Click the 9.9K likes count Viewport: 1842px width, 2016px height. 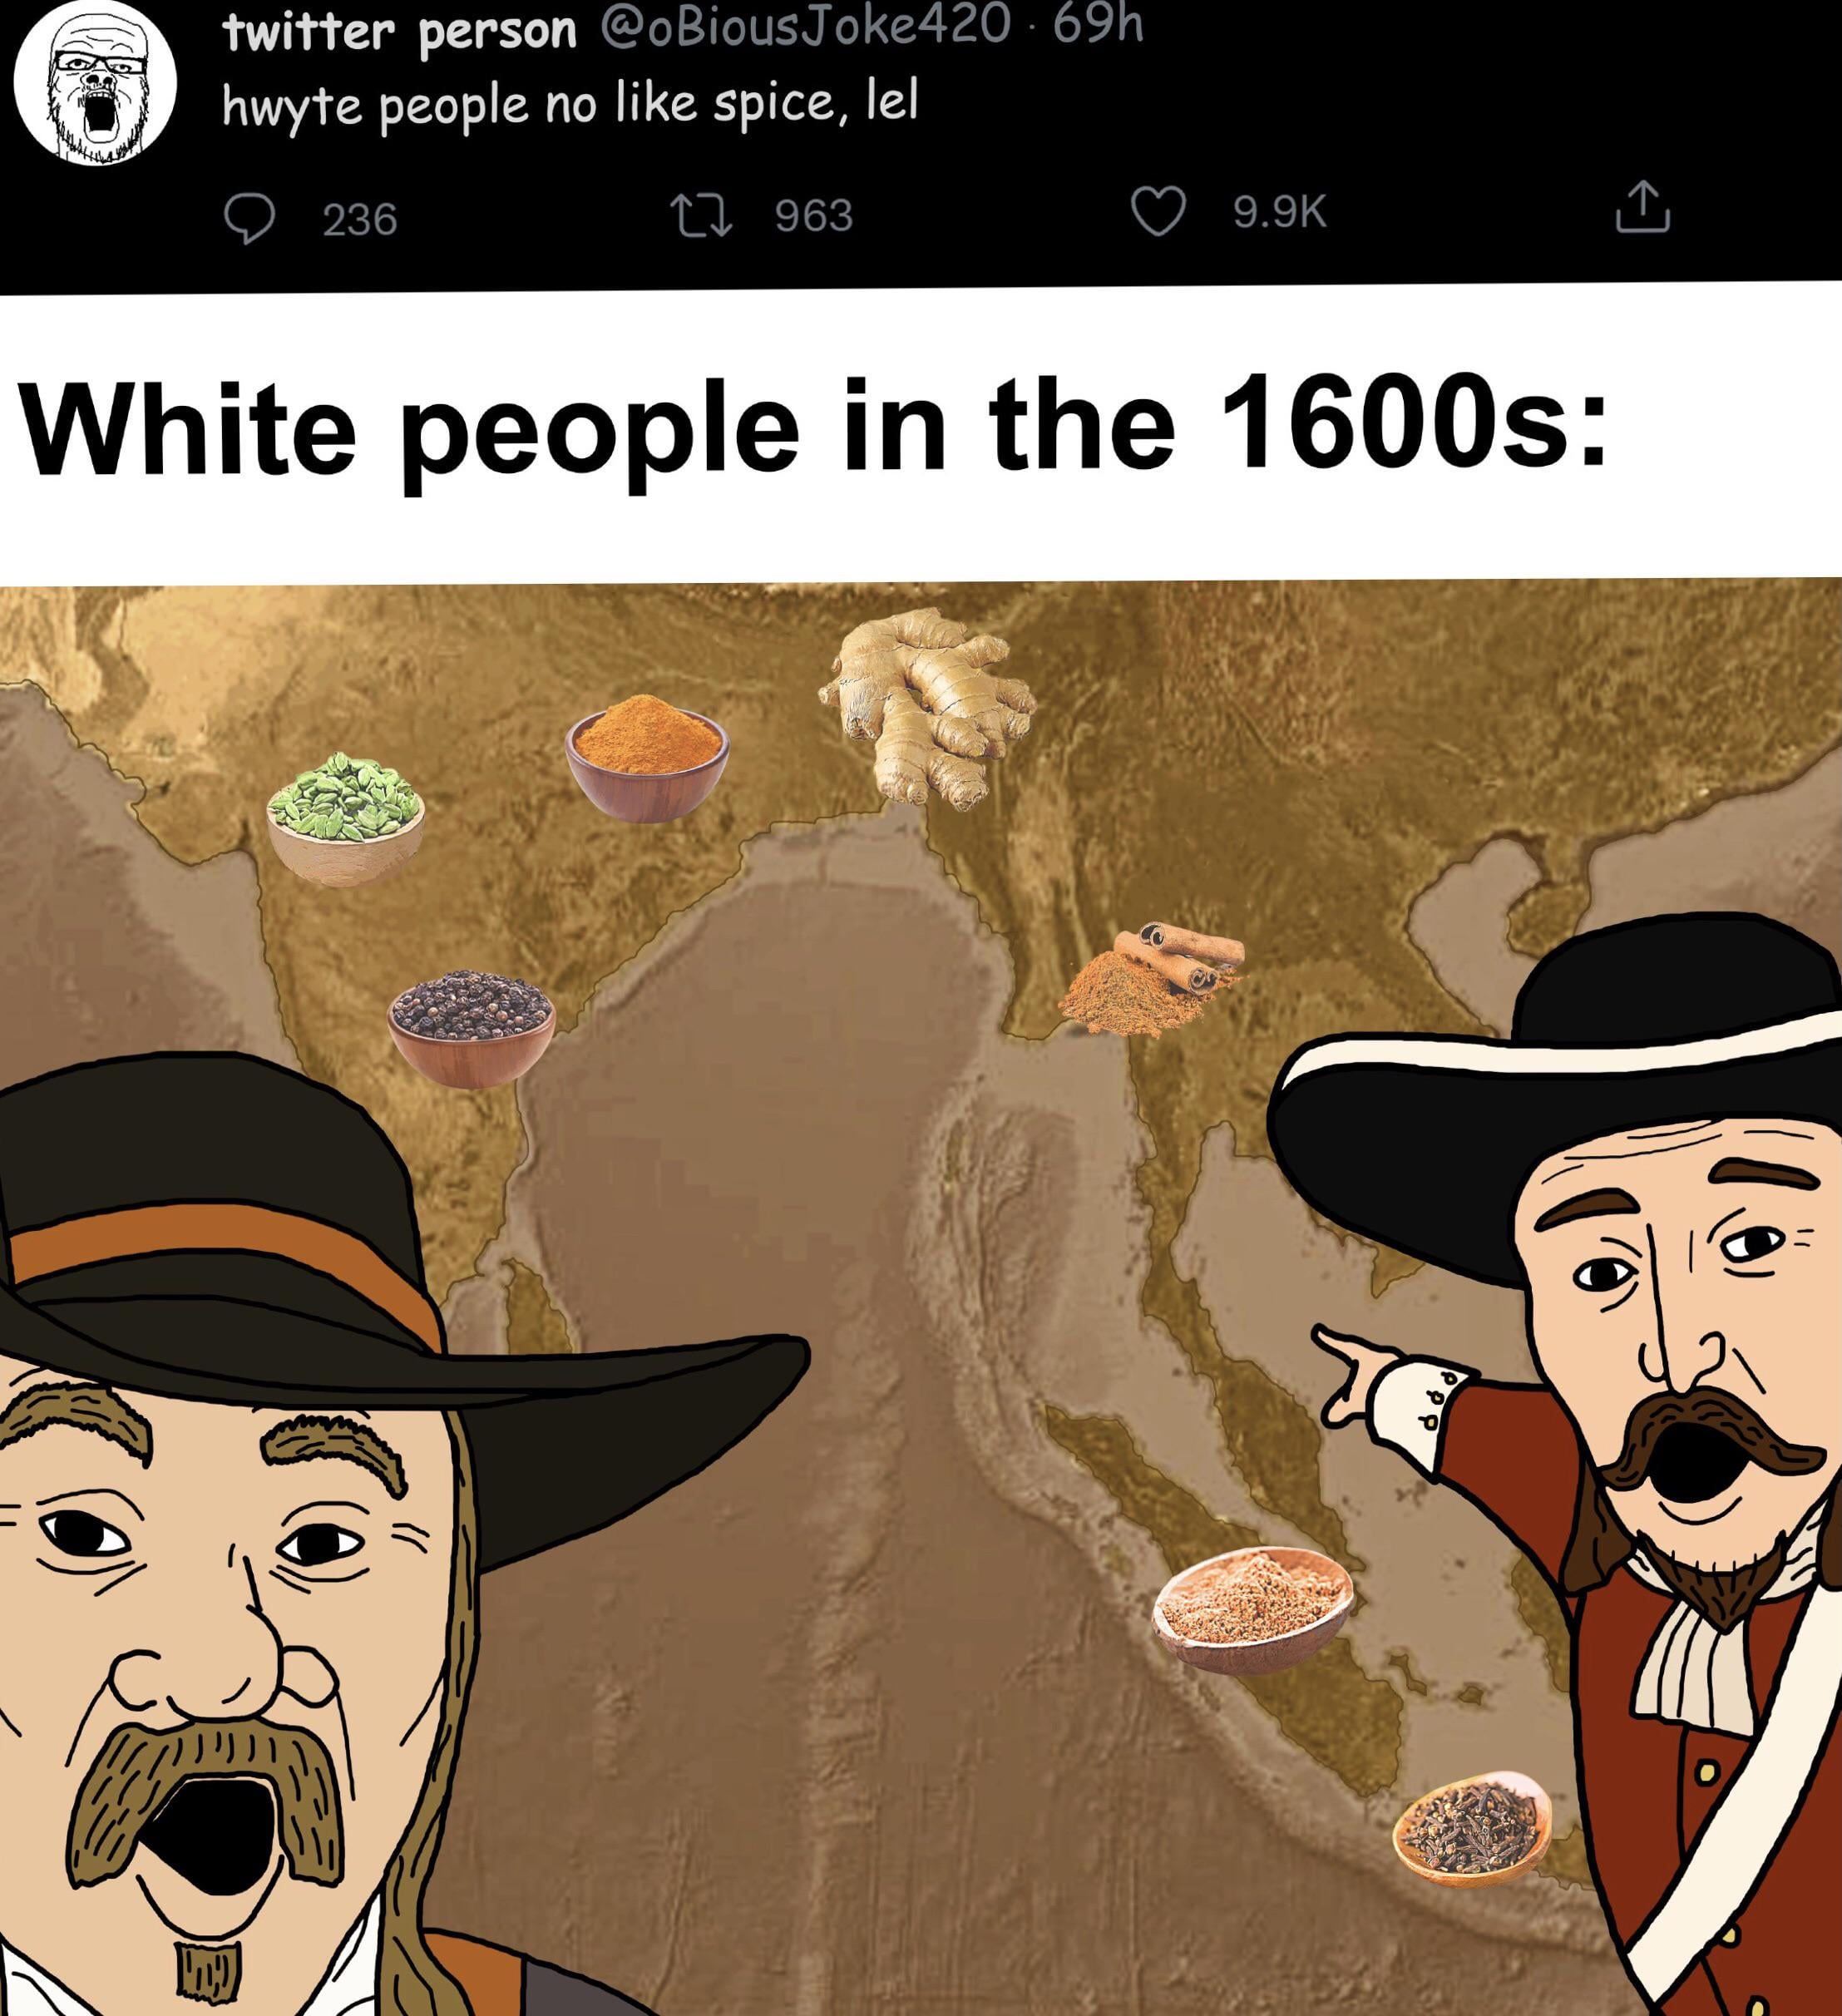1281,212
